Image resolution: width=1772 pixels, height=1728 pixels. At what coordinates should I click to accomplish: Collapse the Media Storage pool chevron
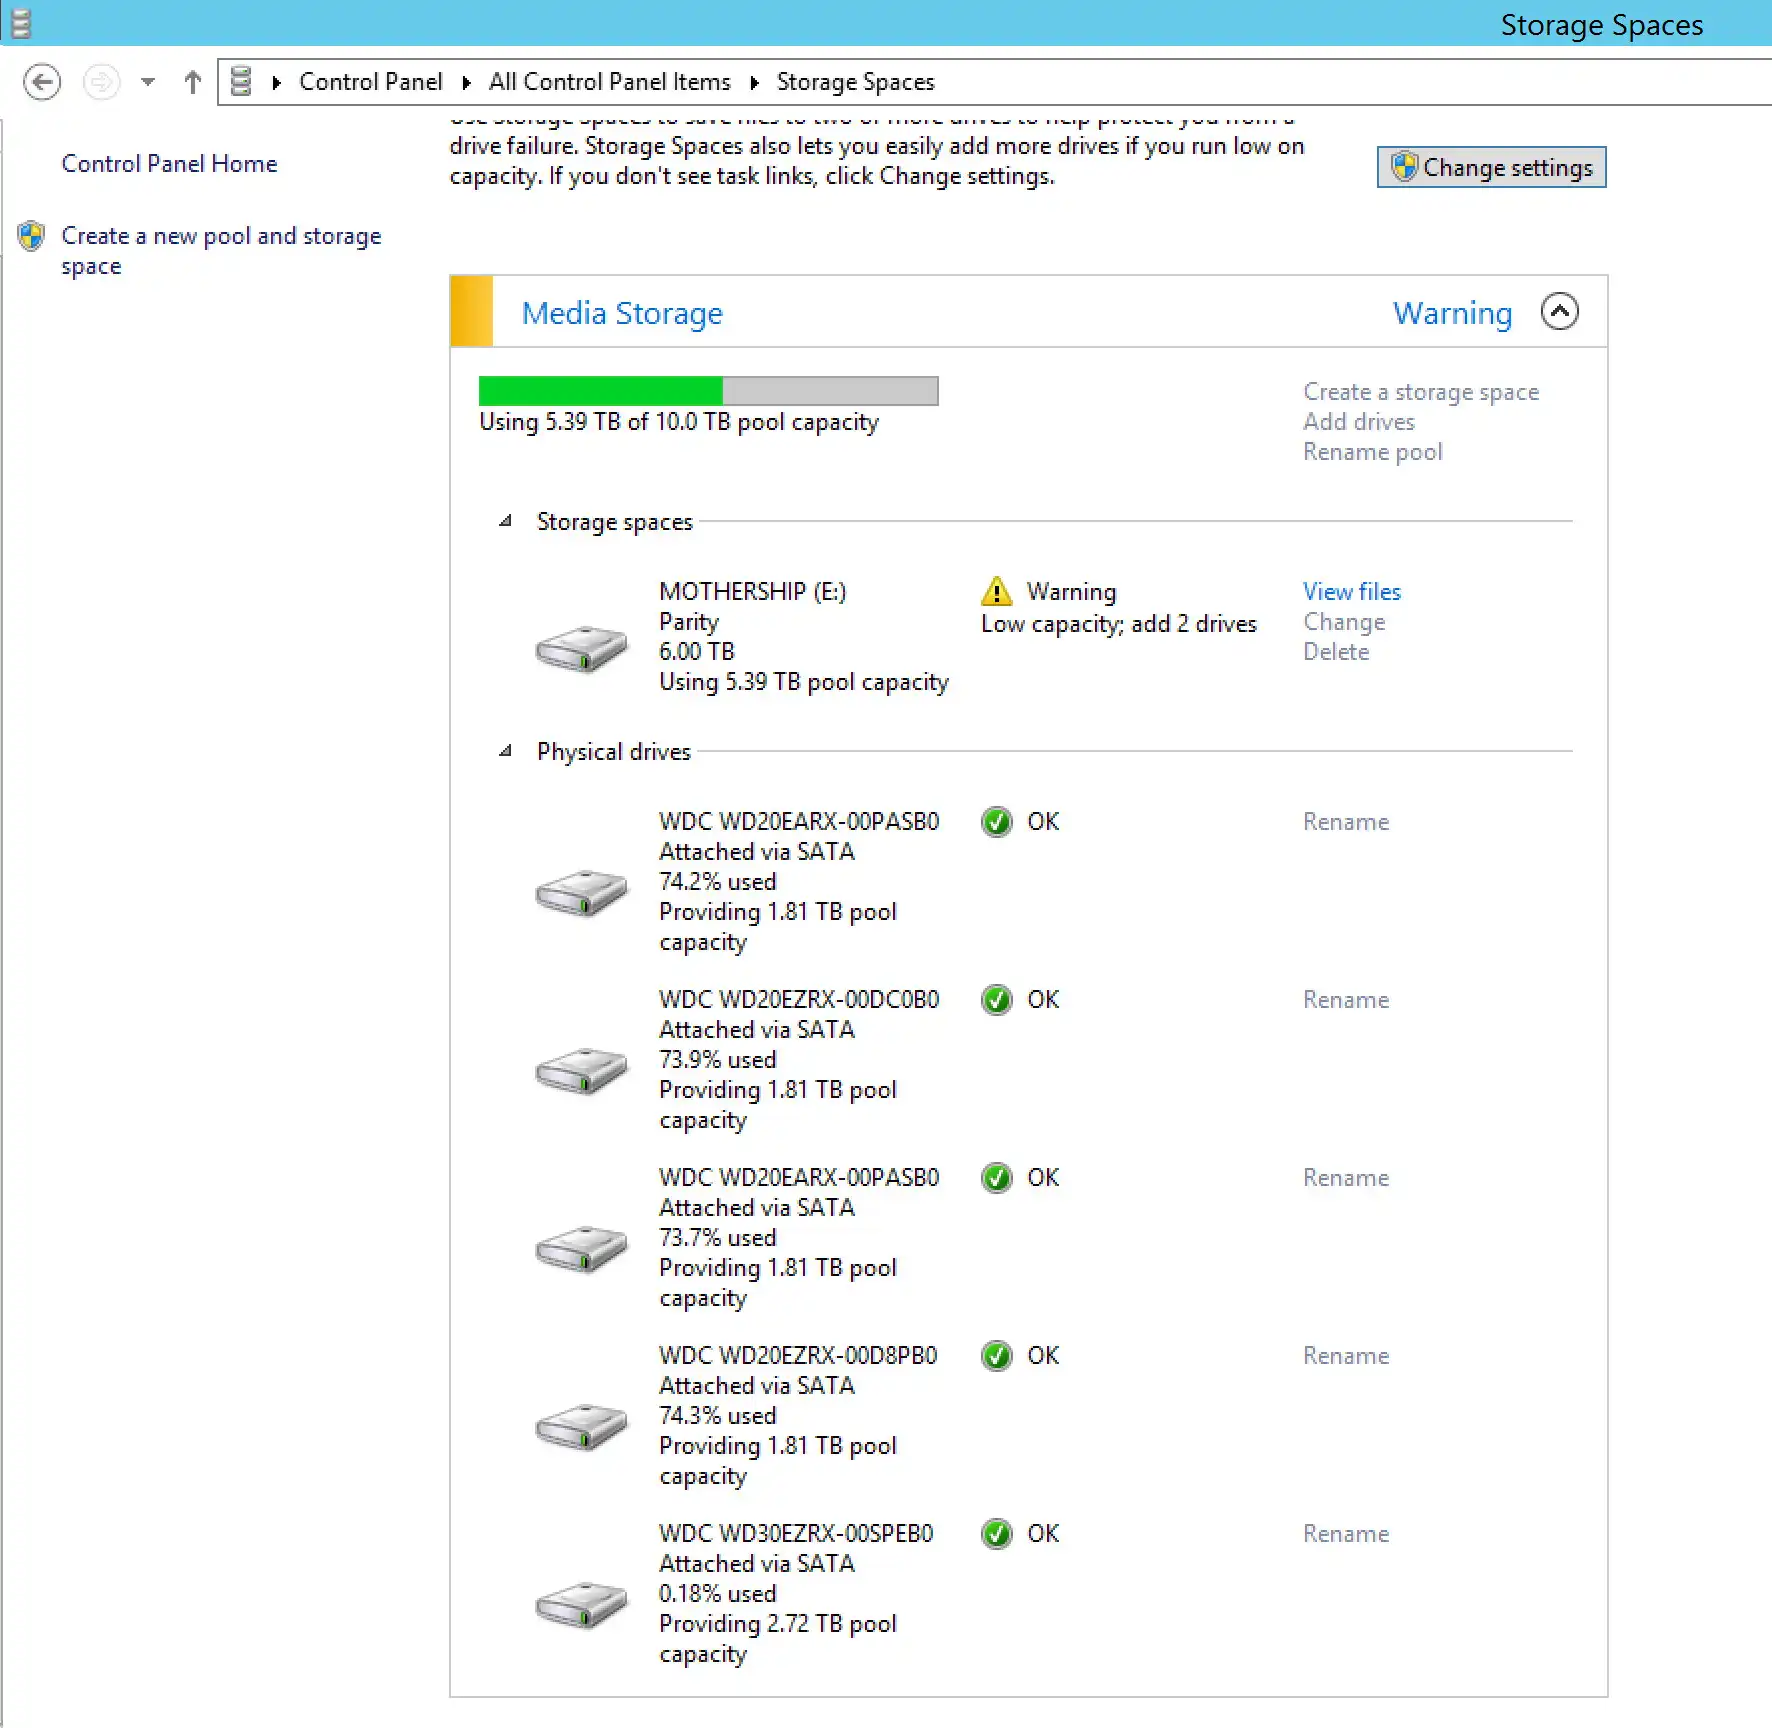point(1559,311)
